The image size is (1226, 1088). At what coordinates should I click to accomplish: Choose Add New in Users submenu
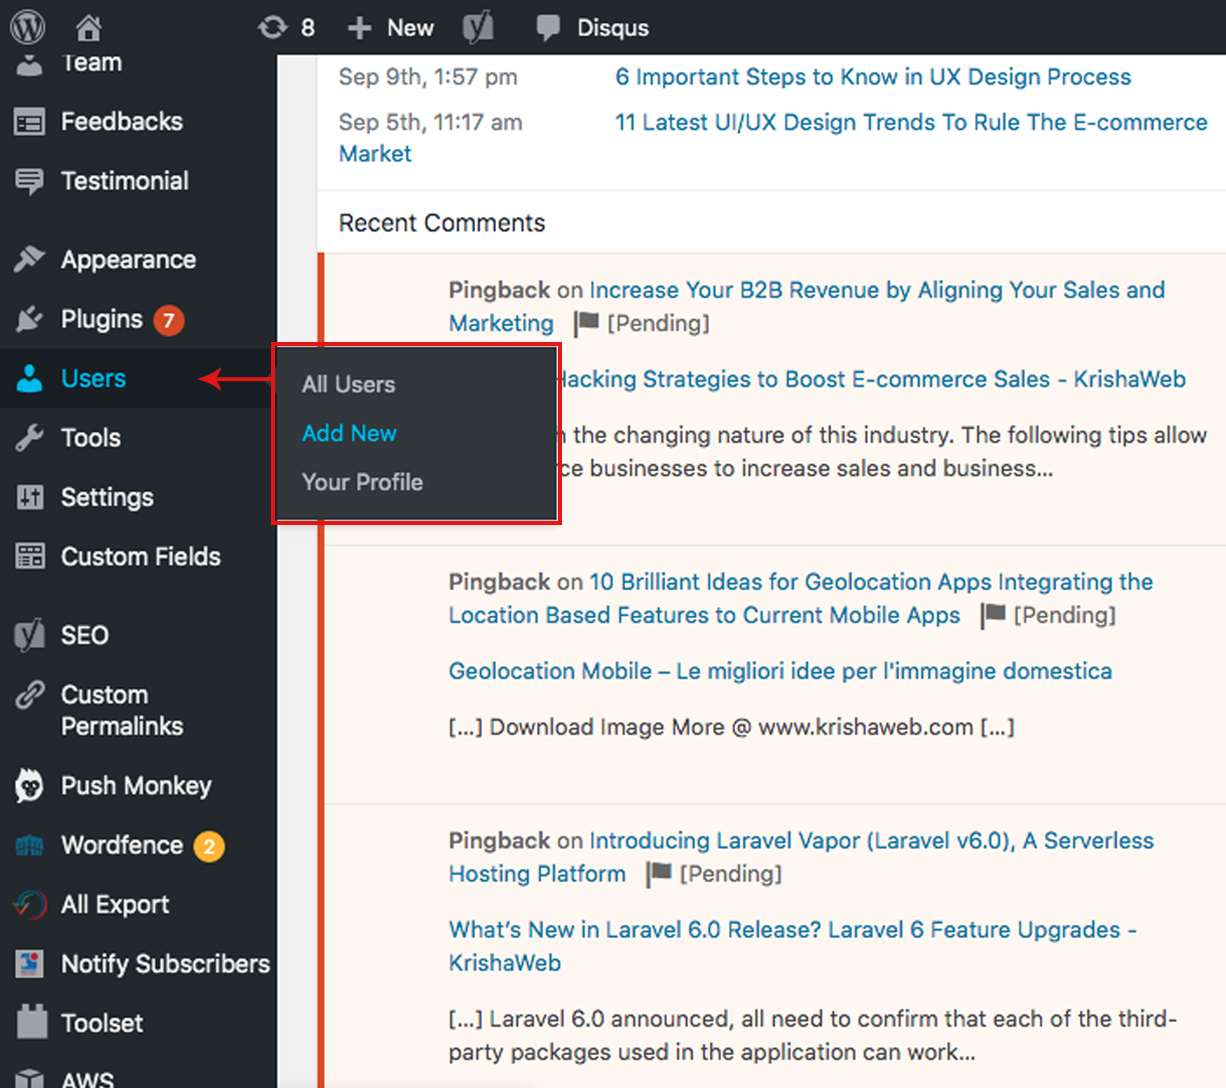click(x=349, y=433)
